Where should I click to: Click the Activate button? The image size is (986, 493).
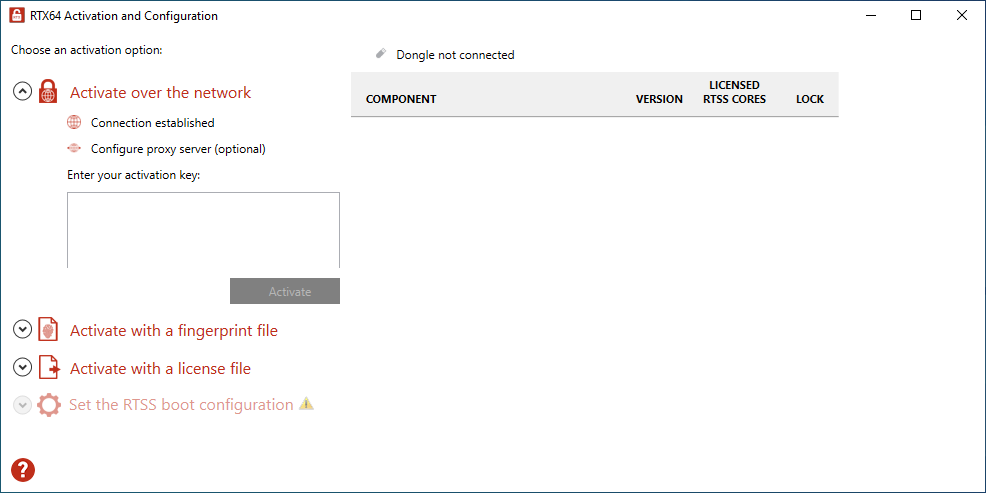point(285,291)
